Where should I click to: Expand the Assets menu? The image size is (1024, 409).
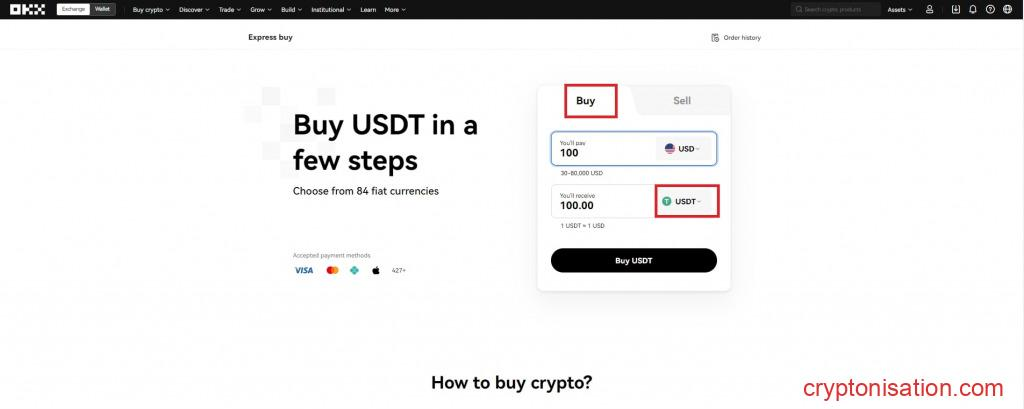899,9
